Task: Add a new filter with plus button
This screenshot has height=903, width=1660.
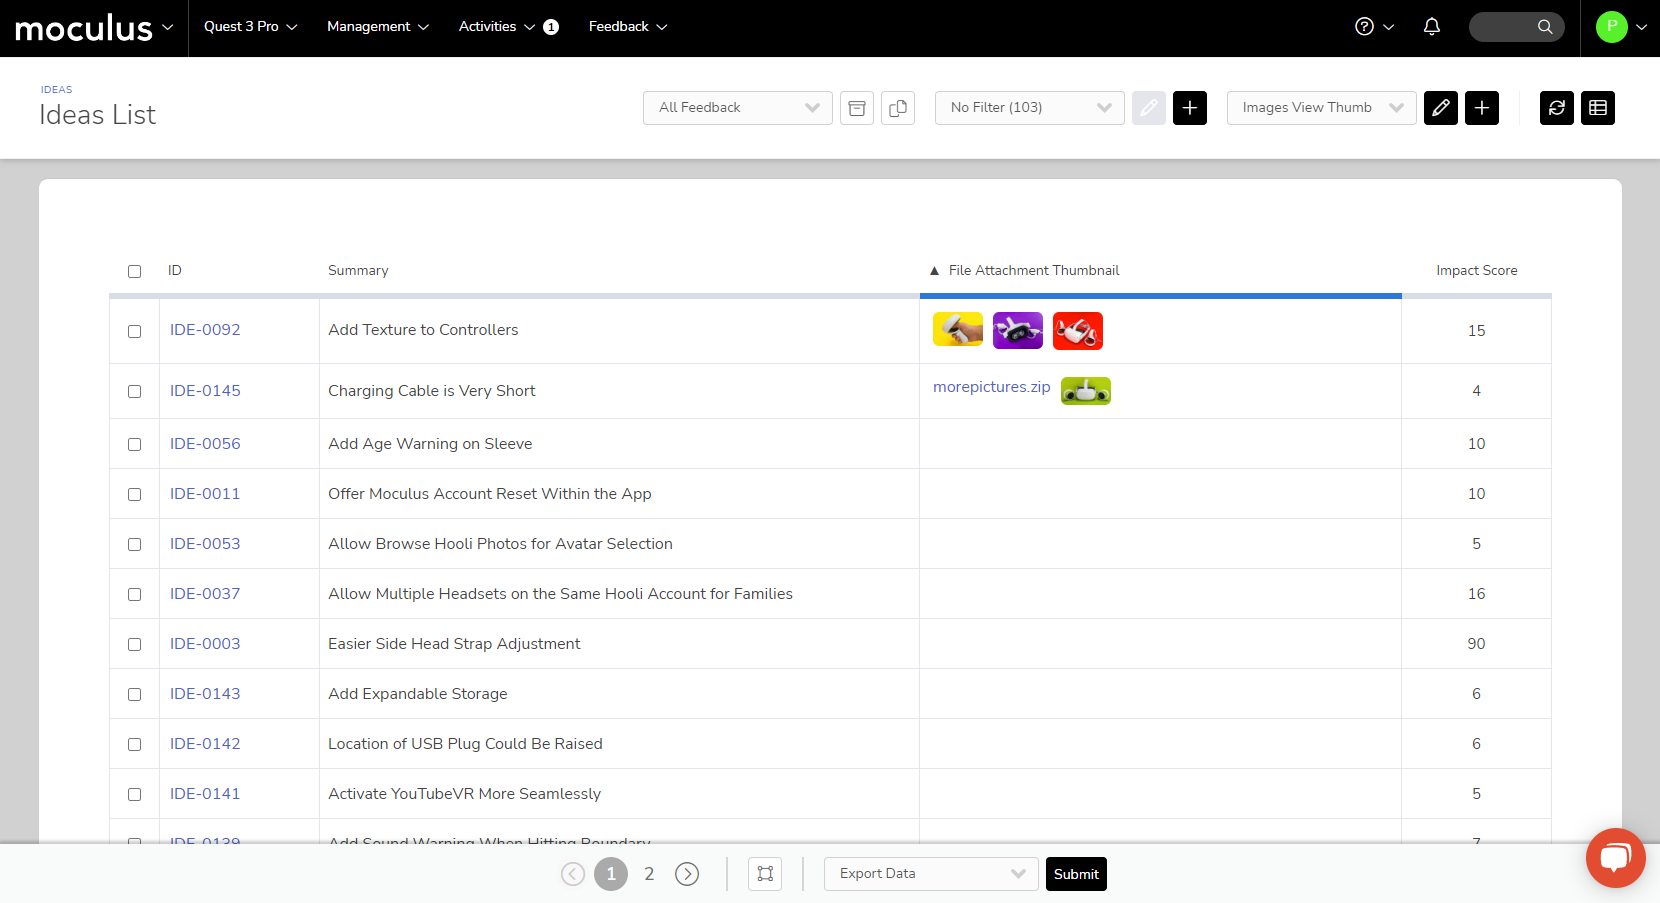Action: coord(1189,108)
